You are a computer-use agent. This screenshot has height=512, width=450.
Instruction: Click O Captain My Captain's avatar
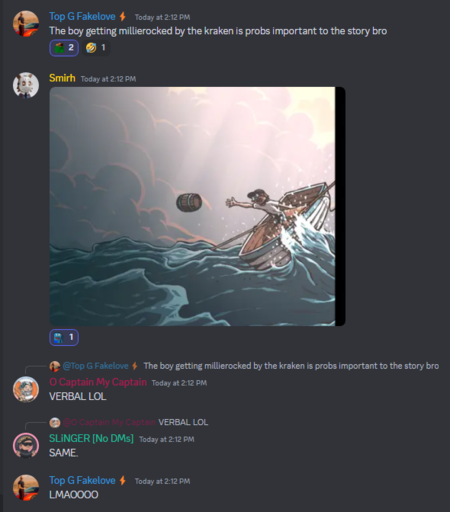click(x=26, y=389)
